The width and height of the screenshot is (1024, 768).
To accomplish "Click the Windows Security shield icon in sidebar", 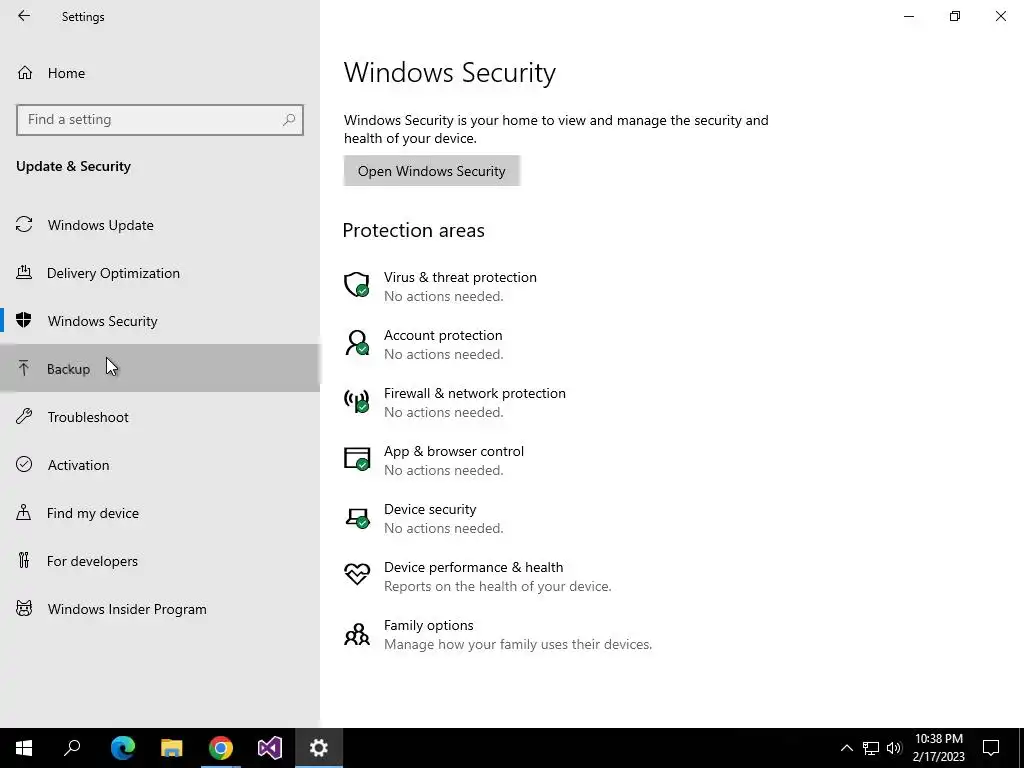I will (24, 320).
